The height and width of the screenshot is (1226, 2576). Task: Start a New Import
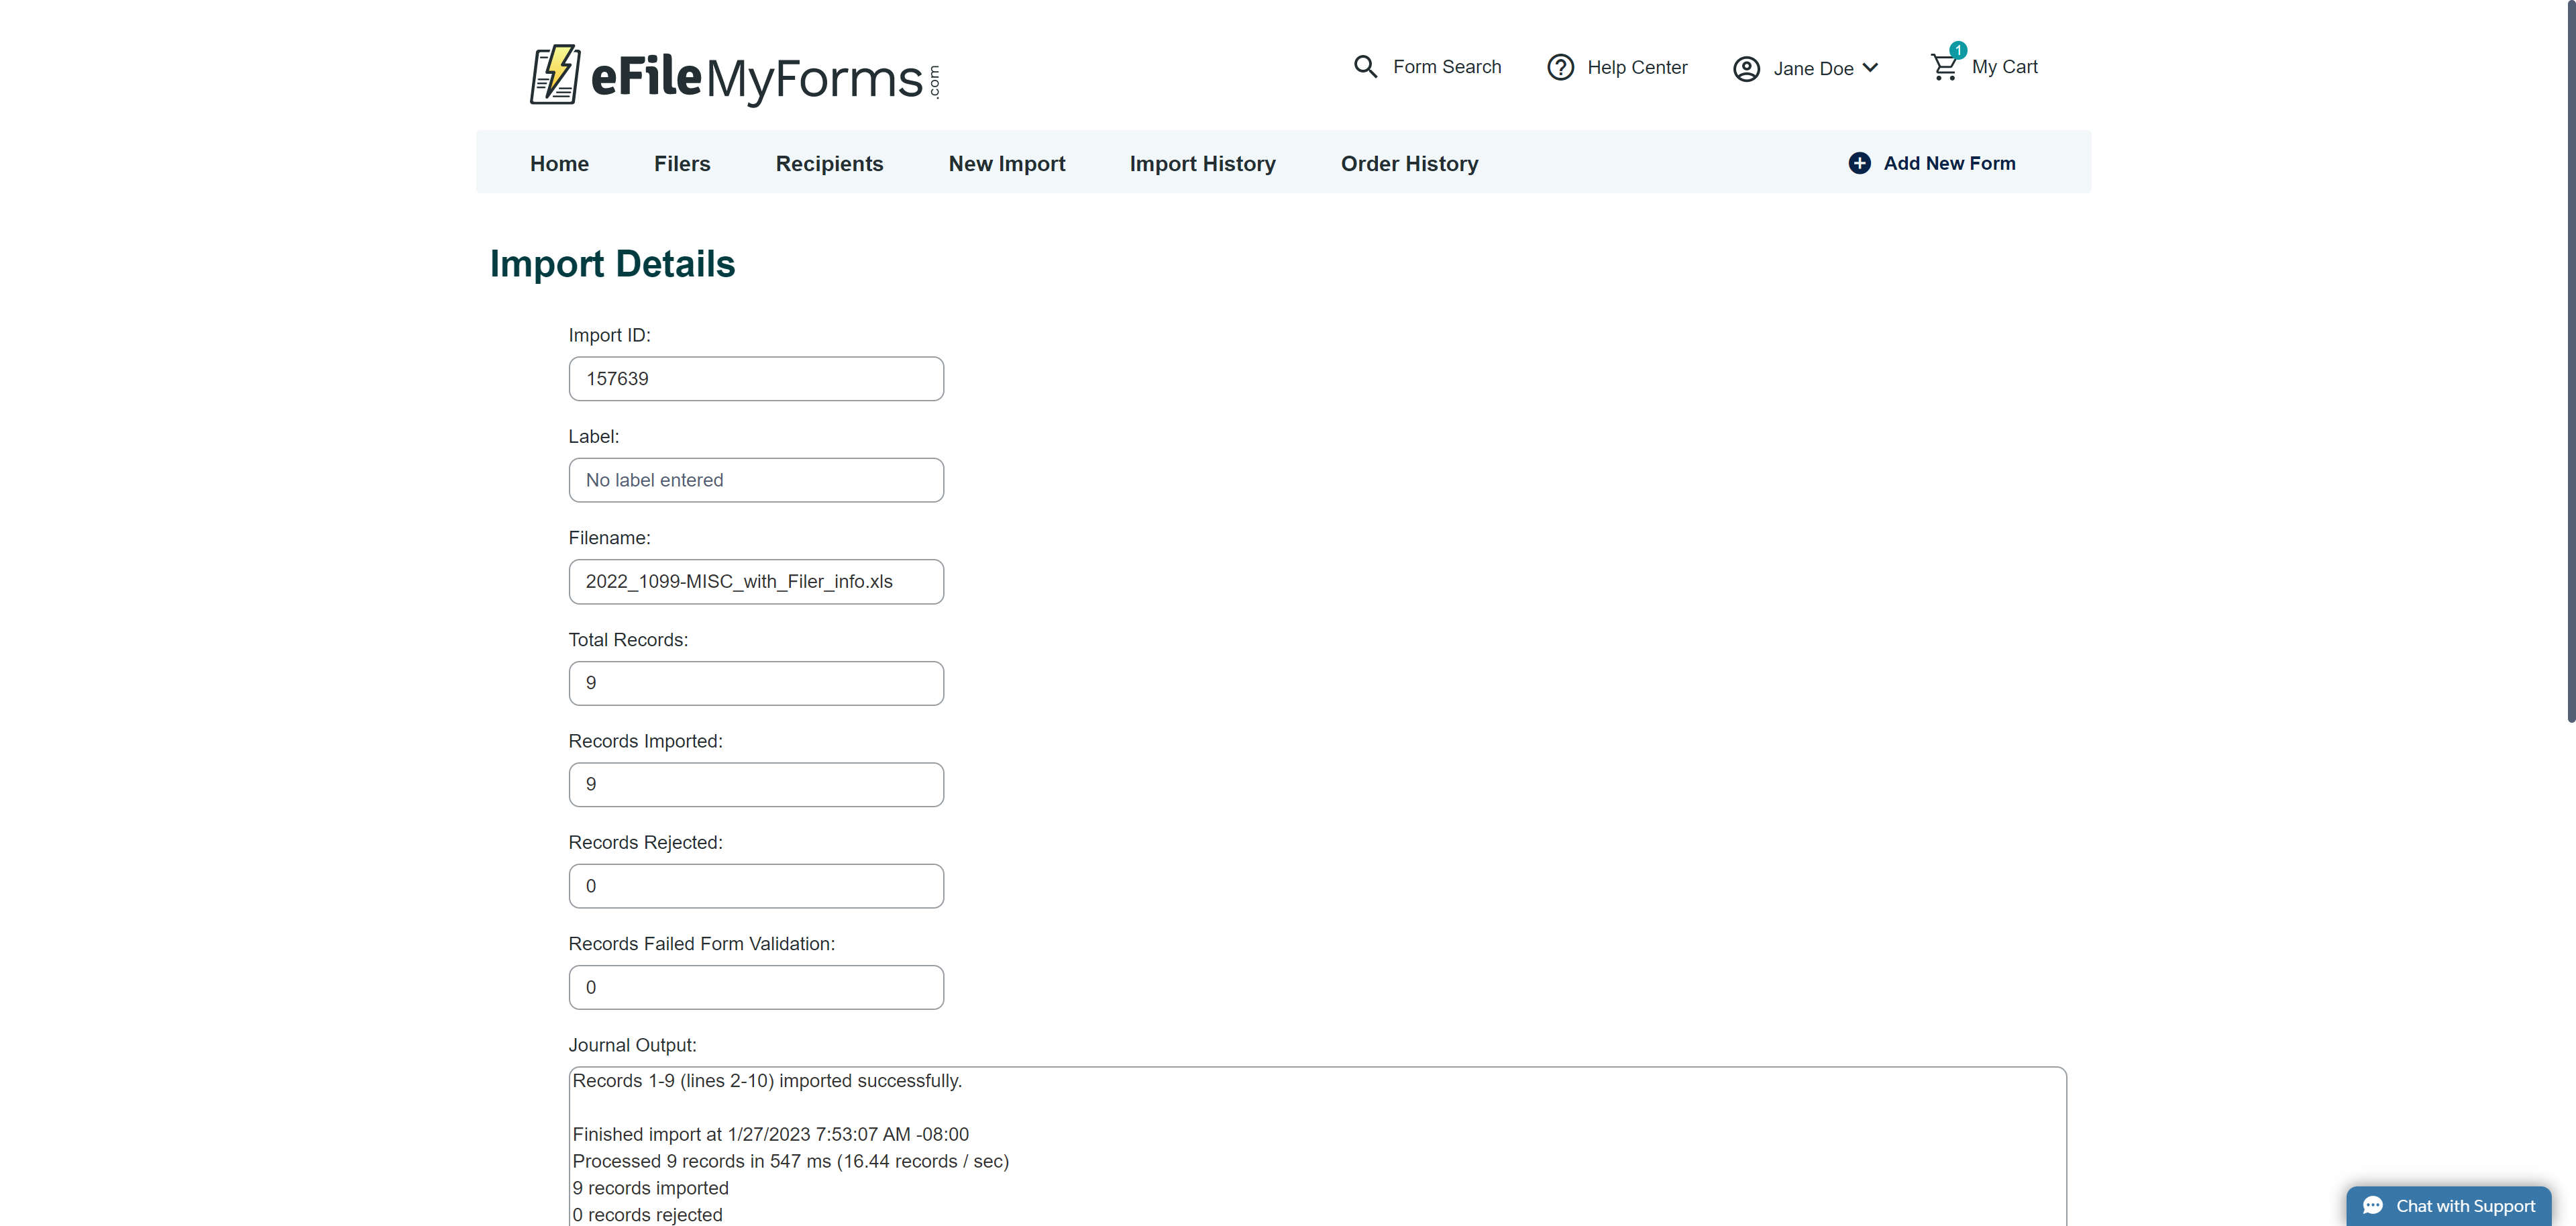pyautogui.click(x=1006, y=163)
